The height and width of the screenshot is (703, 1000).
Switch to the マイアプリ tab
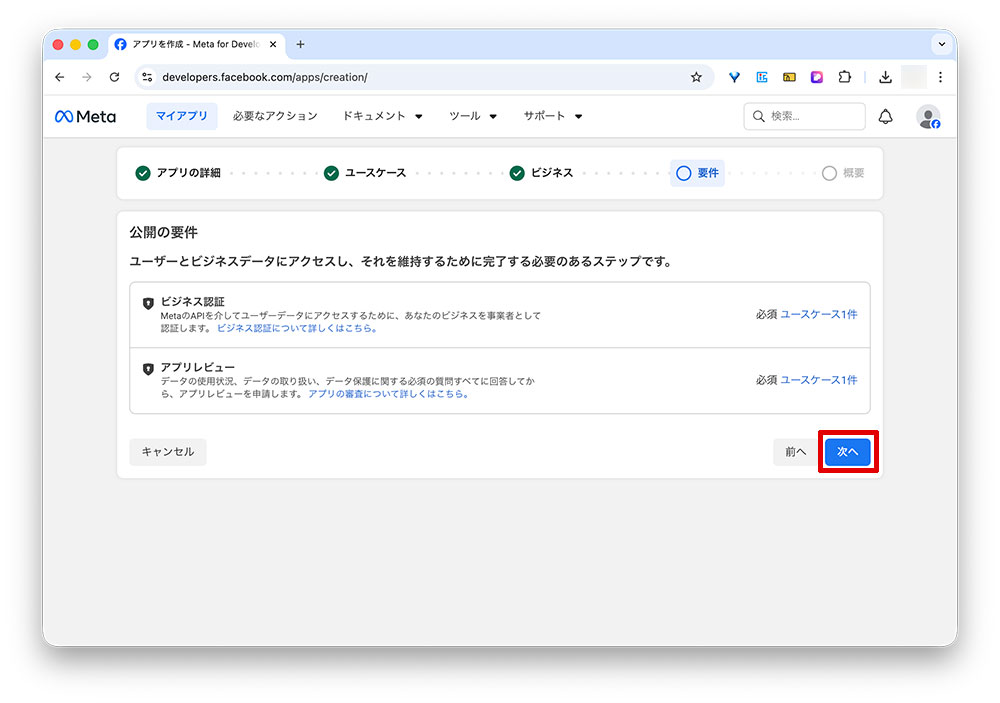pos(181,116)
